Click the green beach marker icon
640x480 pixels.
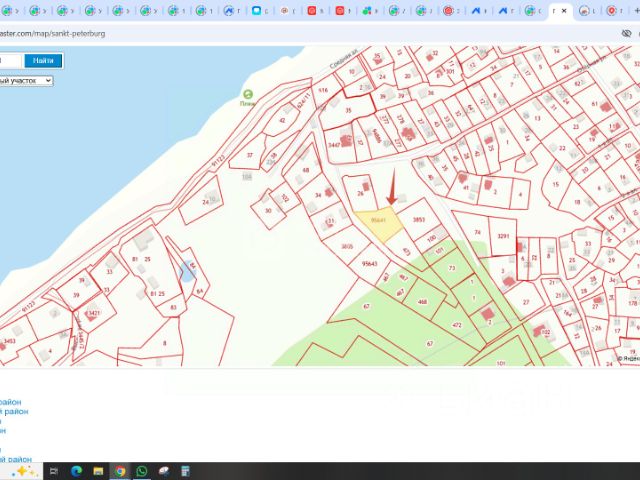(247, 94)
